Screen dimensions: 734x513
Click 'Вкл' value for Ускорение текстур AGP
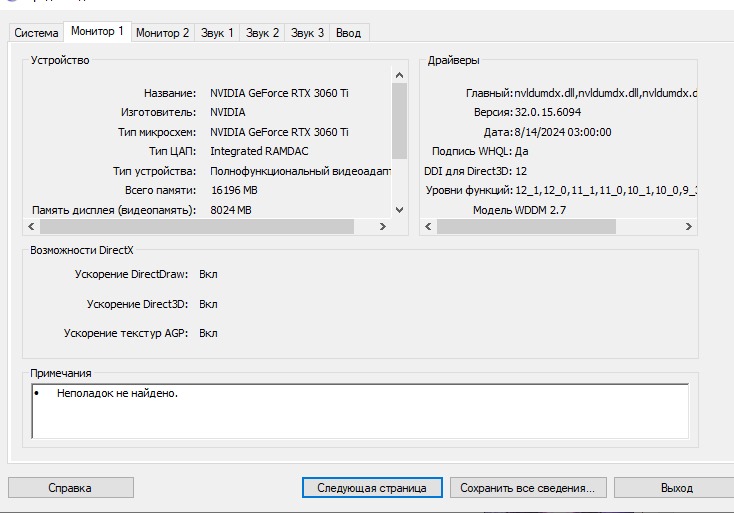pos(208,333)
